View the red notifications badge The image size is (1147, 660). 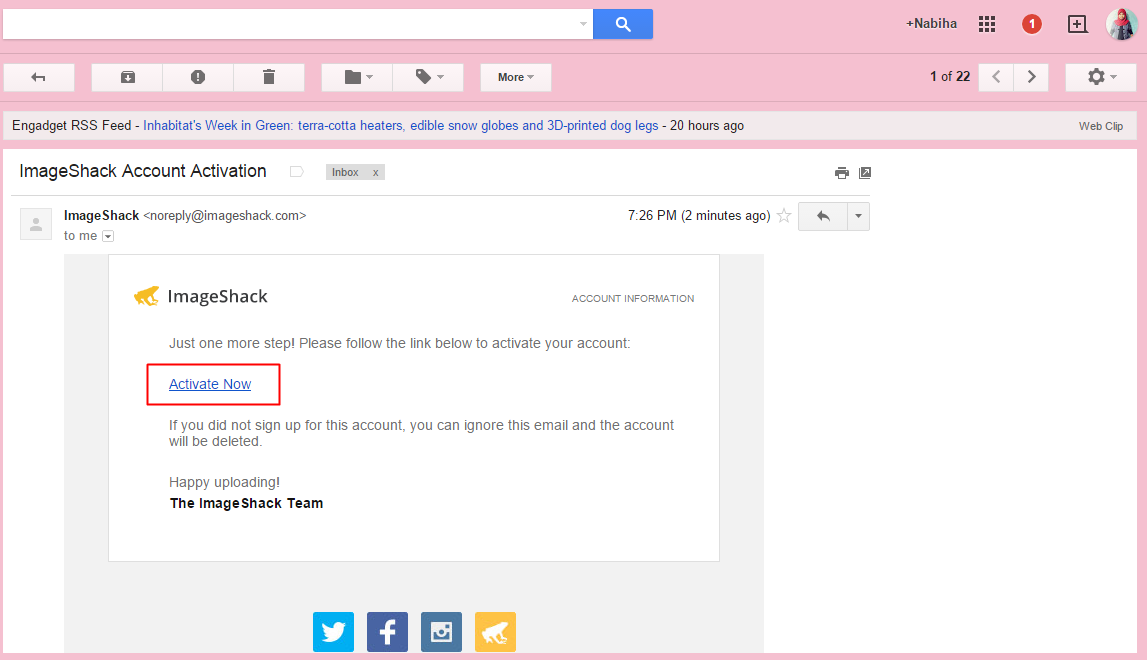1031,24
